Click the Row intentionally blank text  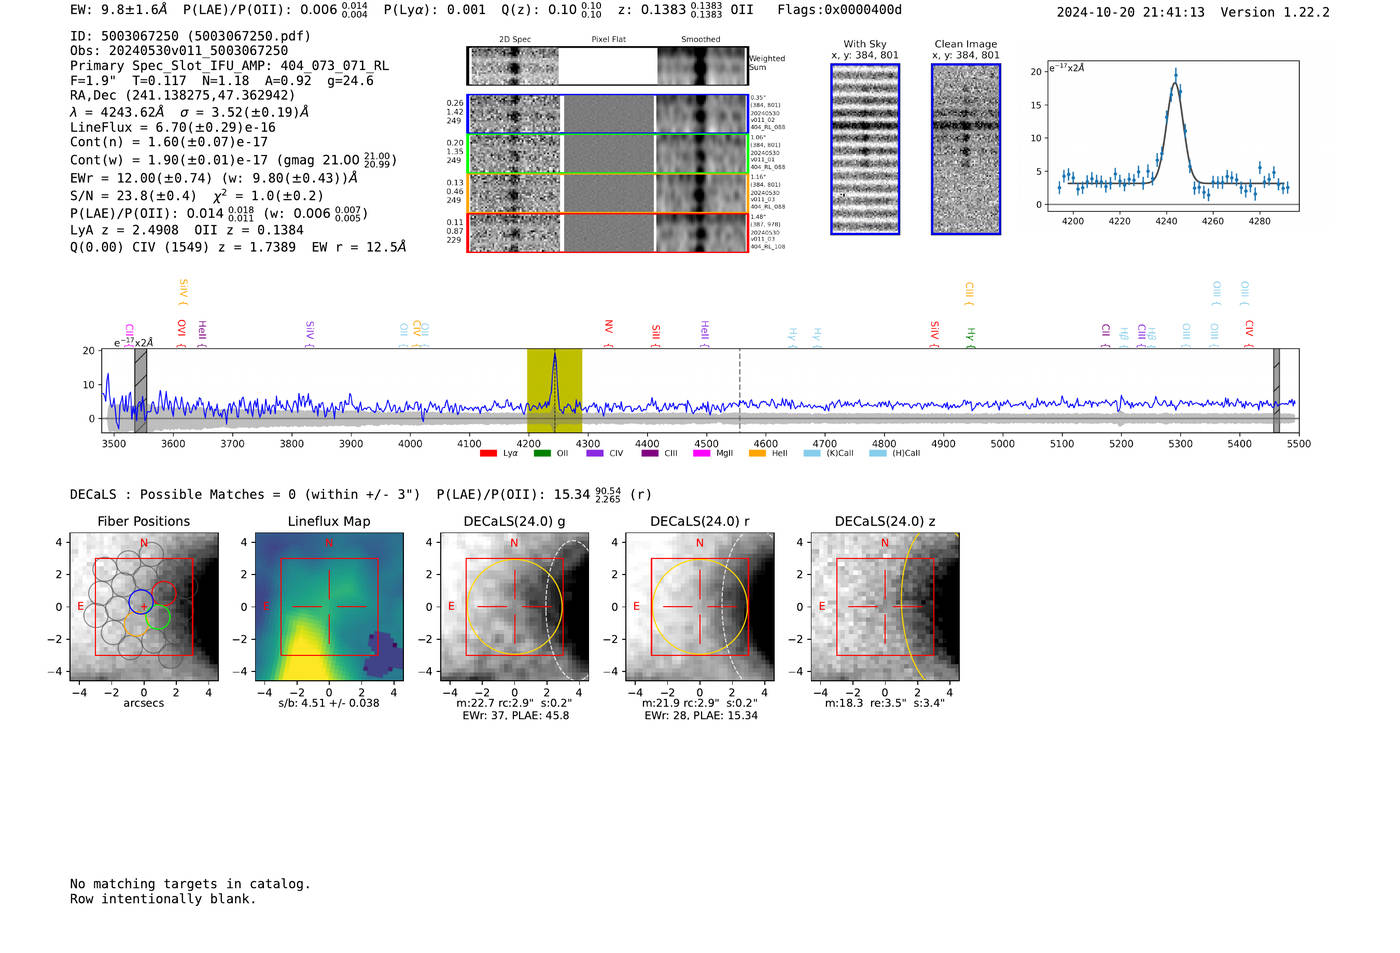163,898
